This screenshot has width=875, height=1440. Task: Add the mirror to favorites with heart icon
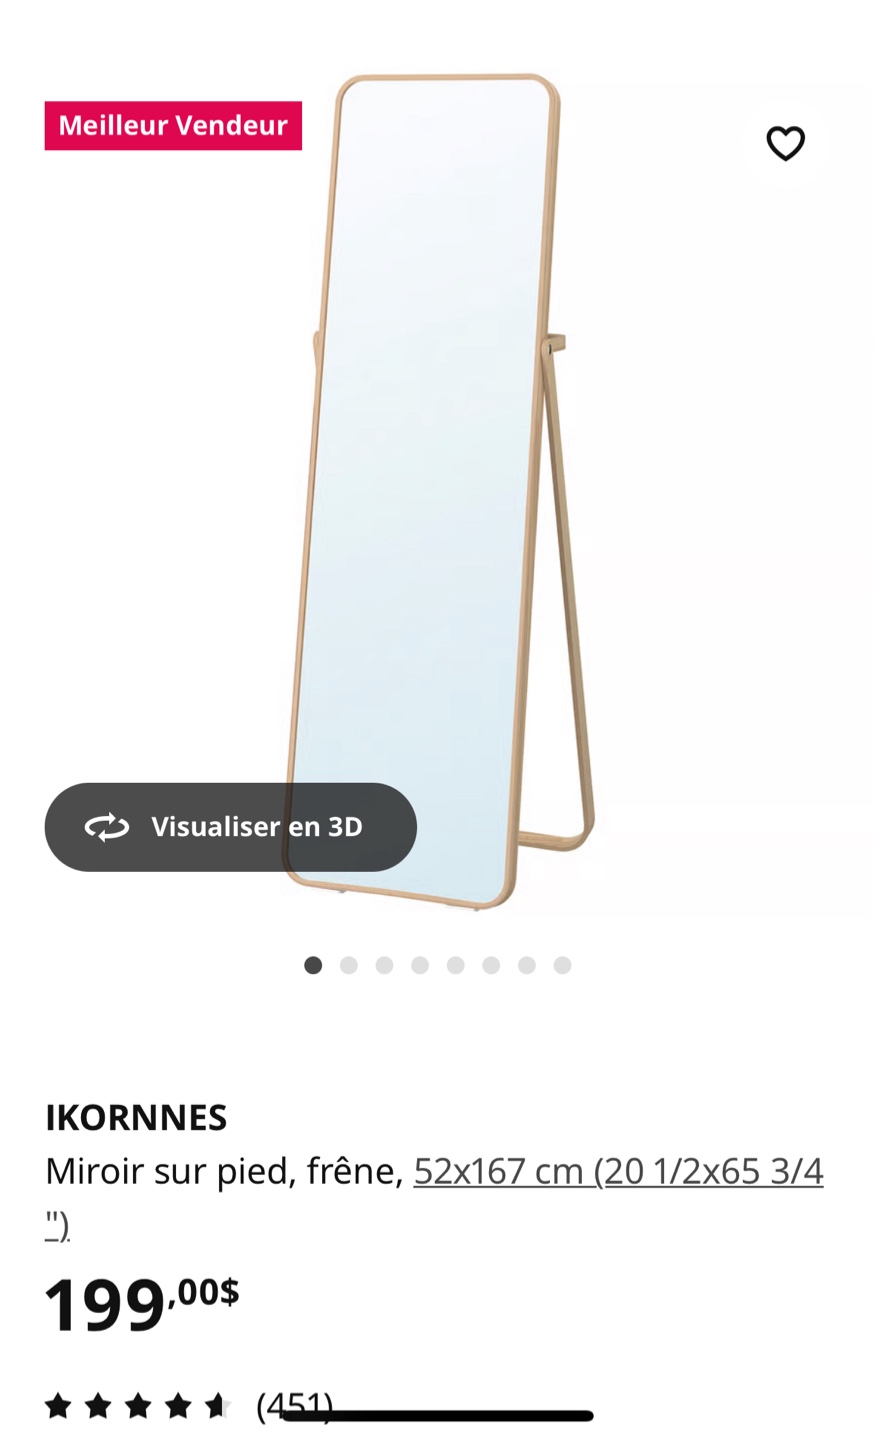[x=785, y=143]
